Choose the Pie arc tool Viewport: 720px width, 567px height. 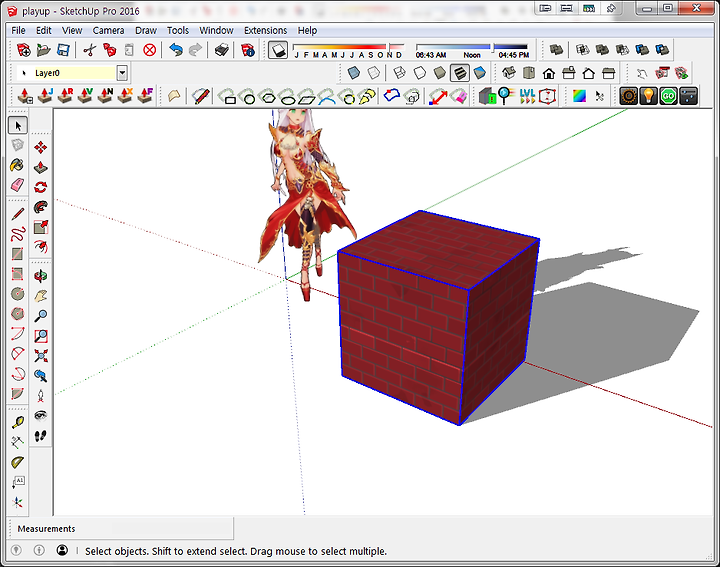coord(17,394)
